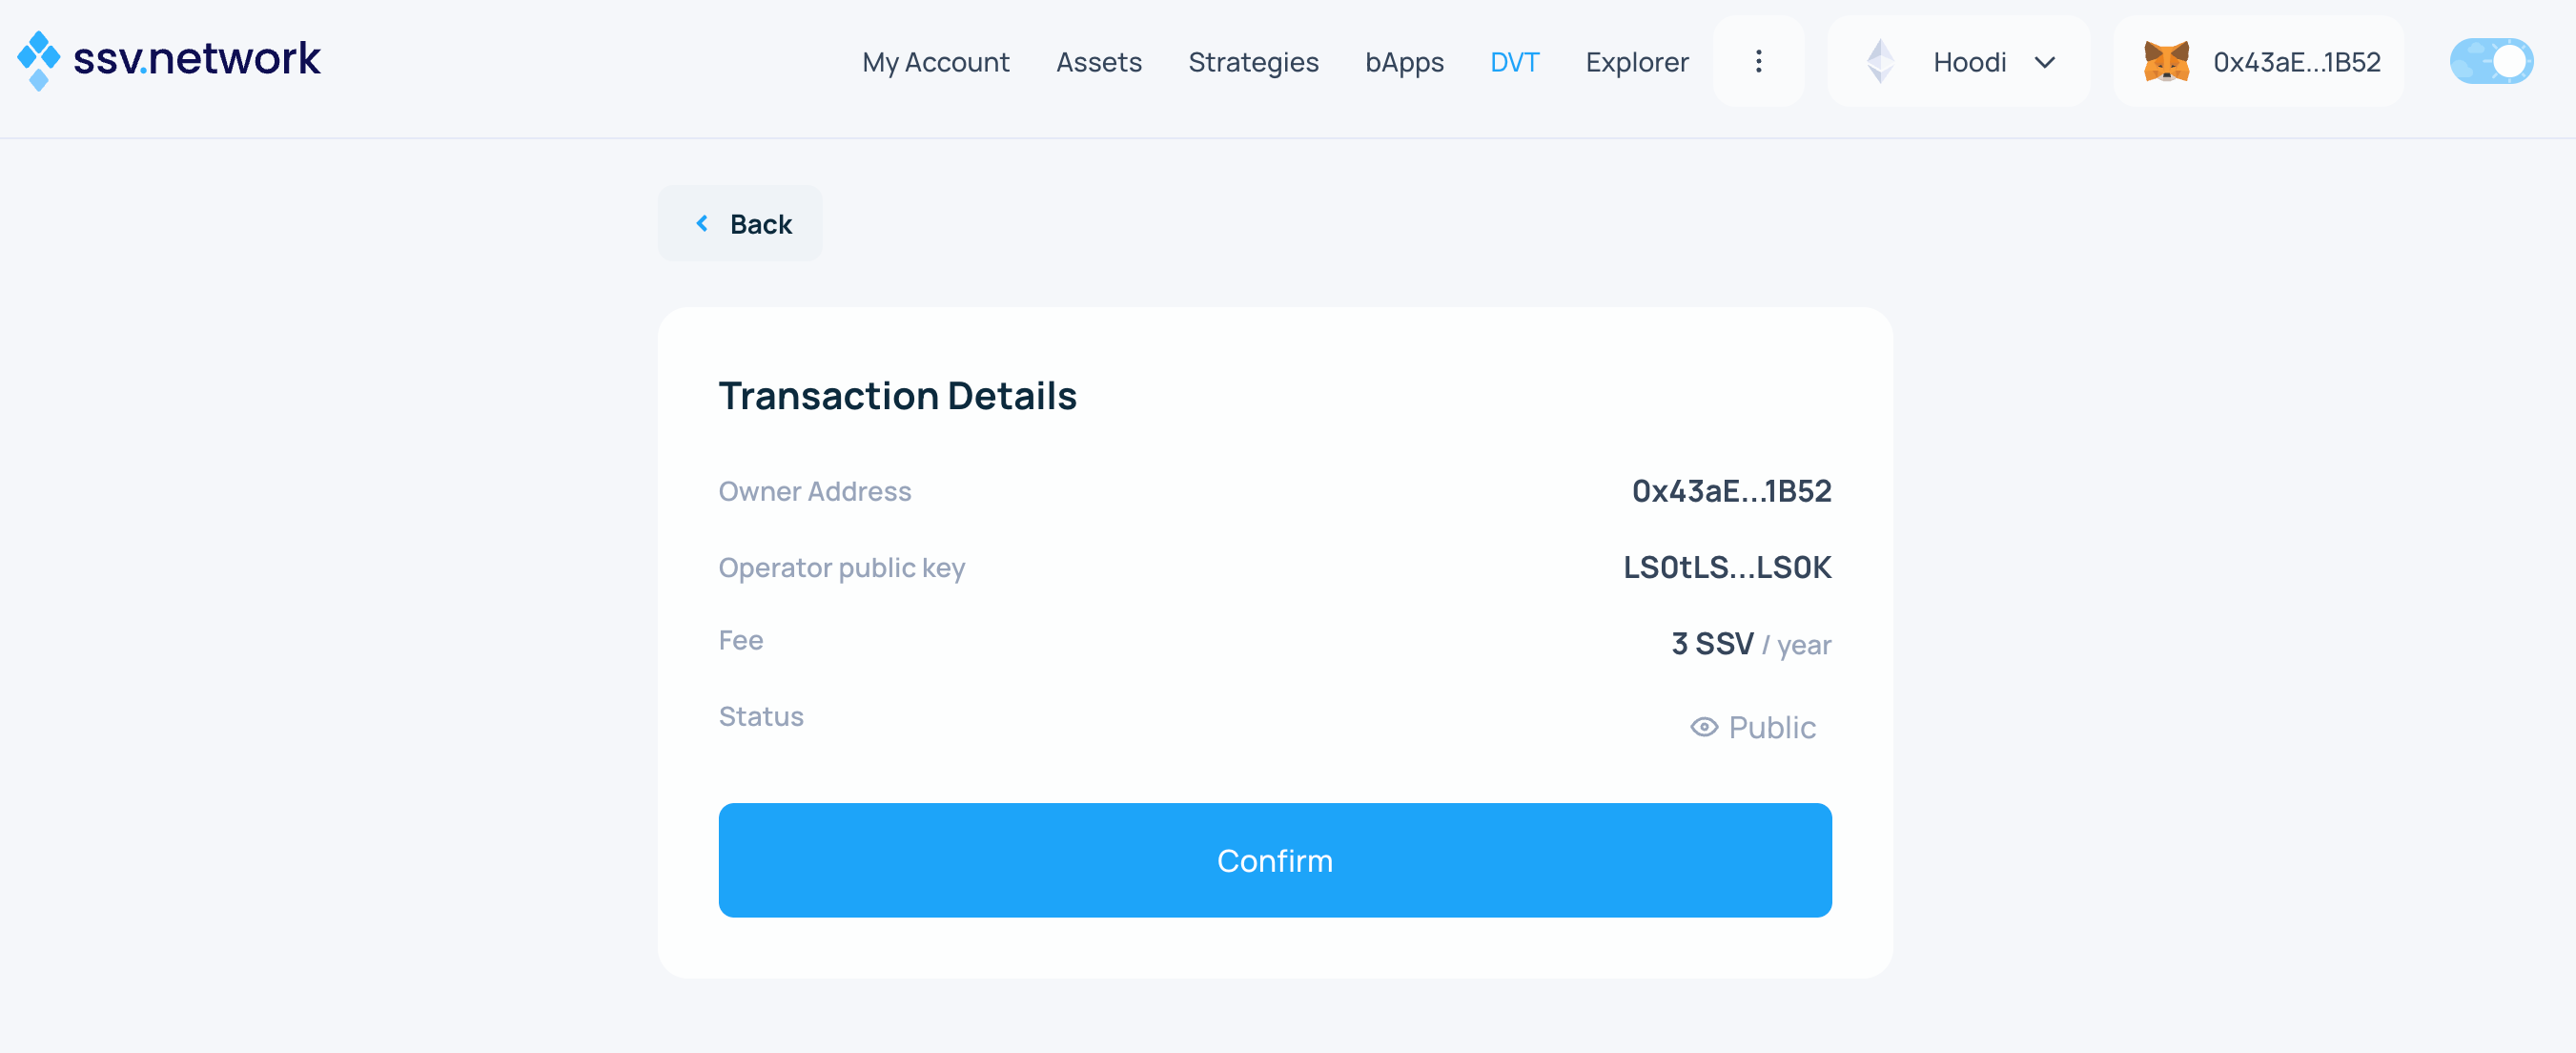Viewport: 2576px width, 1053px height.
Task: Click the Operator public key value
Action: pos(1726,567)
